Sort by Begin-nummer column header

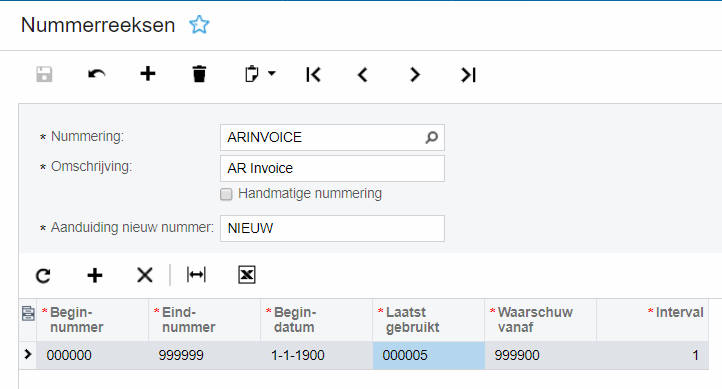point(93,320)
